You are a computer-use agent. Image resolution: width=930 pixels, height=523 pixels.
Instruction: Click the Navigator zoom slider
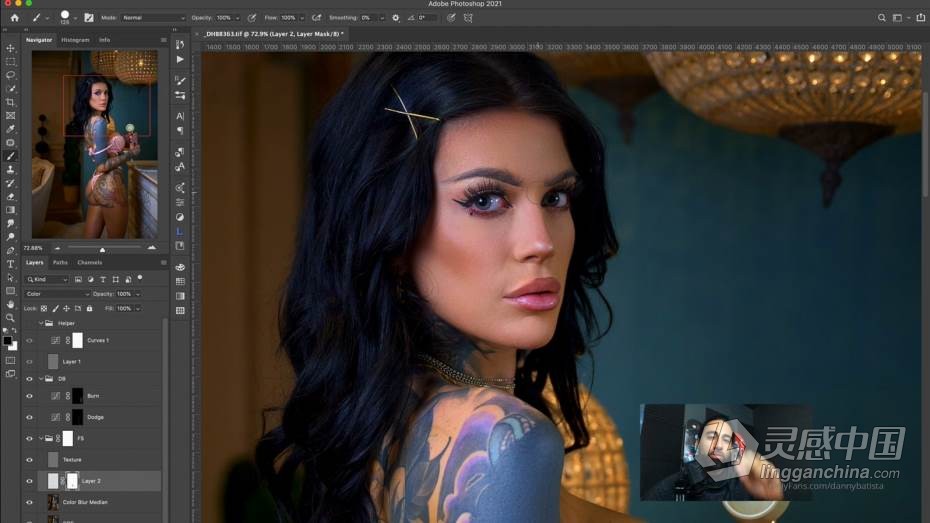pyautogui.click(x=104, y=248)
